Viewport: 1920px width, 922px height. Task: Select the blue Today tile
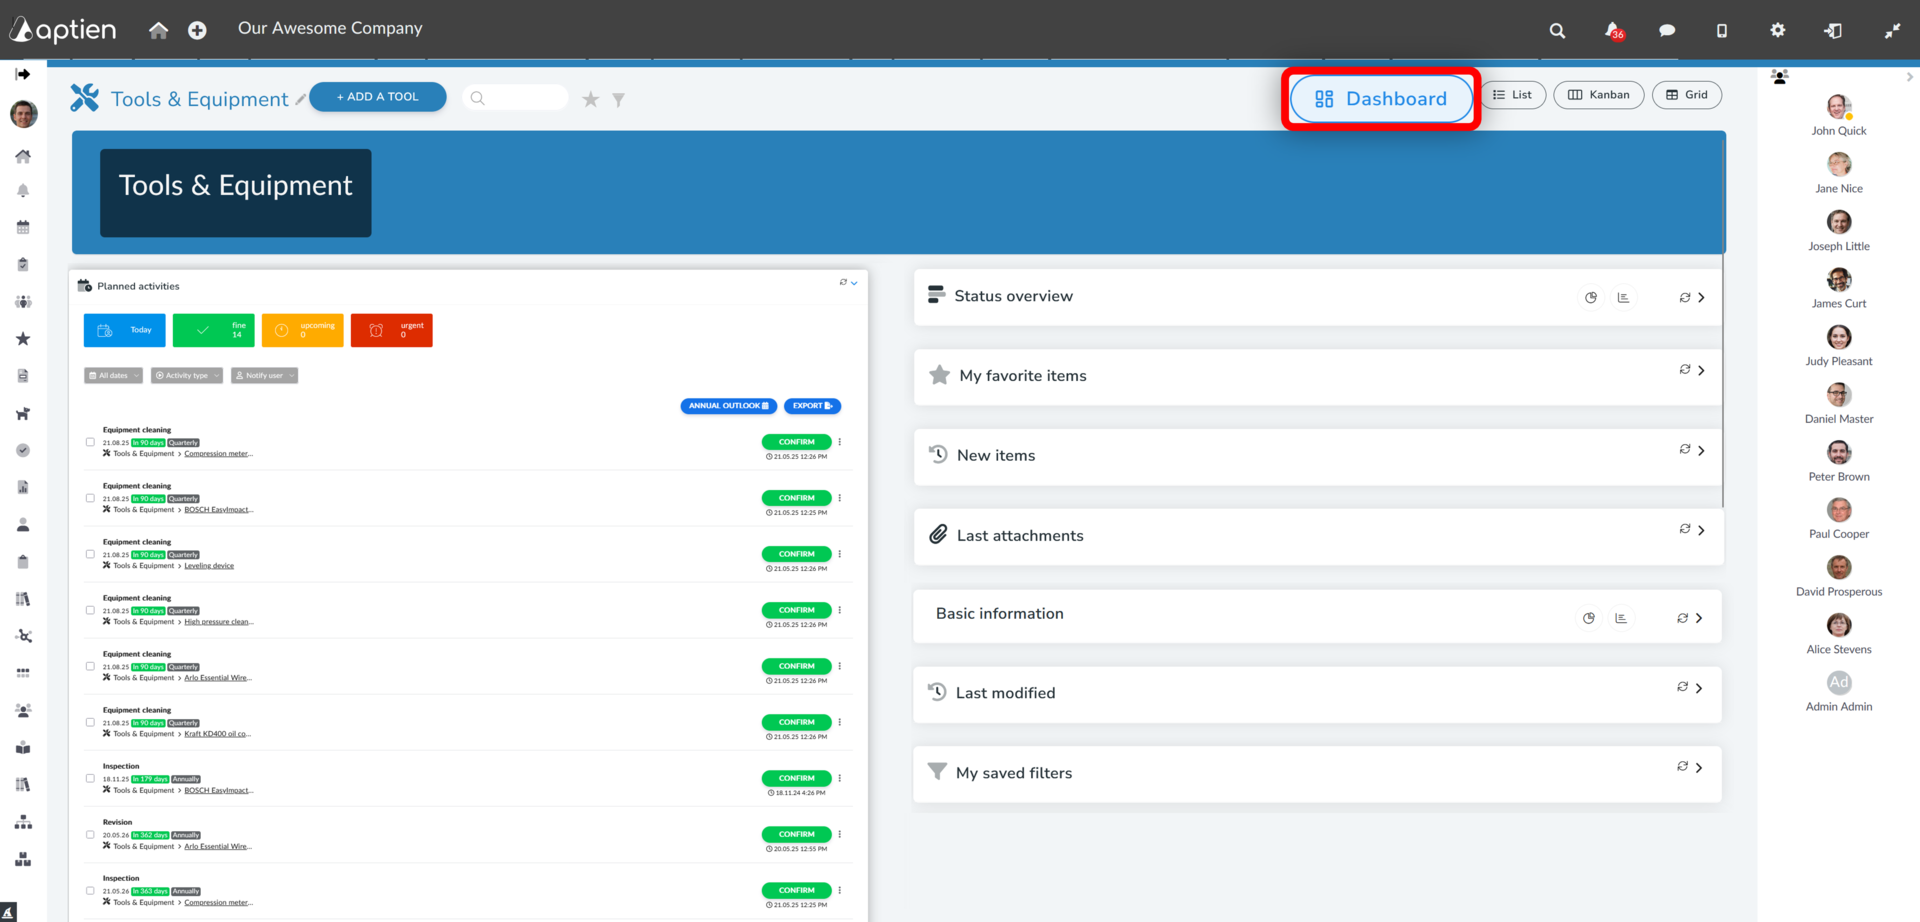(x=125, y=330)
